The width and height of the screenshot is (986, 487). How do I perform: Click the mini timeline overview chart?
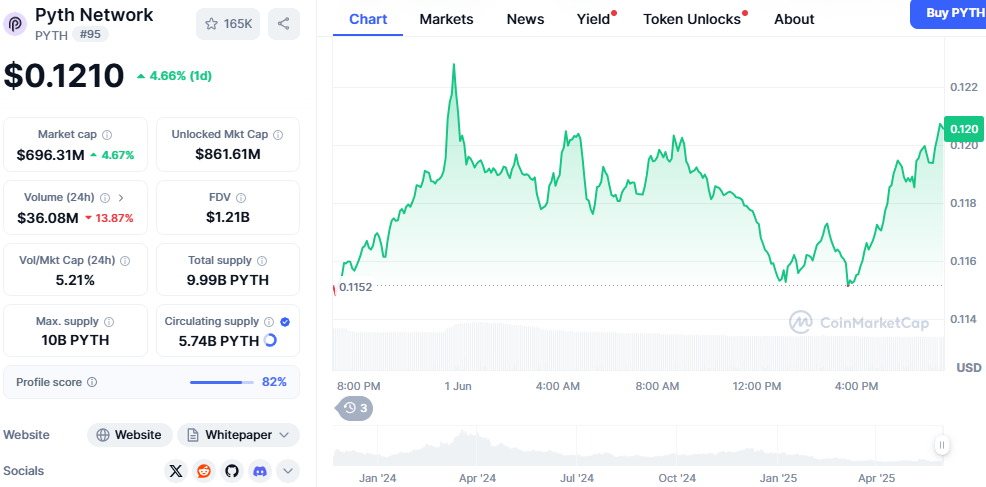(x=638, y=446)
